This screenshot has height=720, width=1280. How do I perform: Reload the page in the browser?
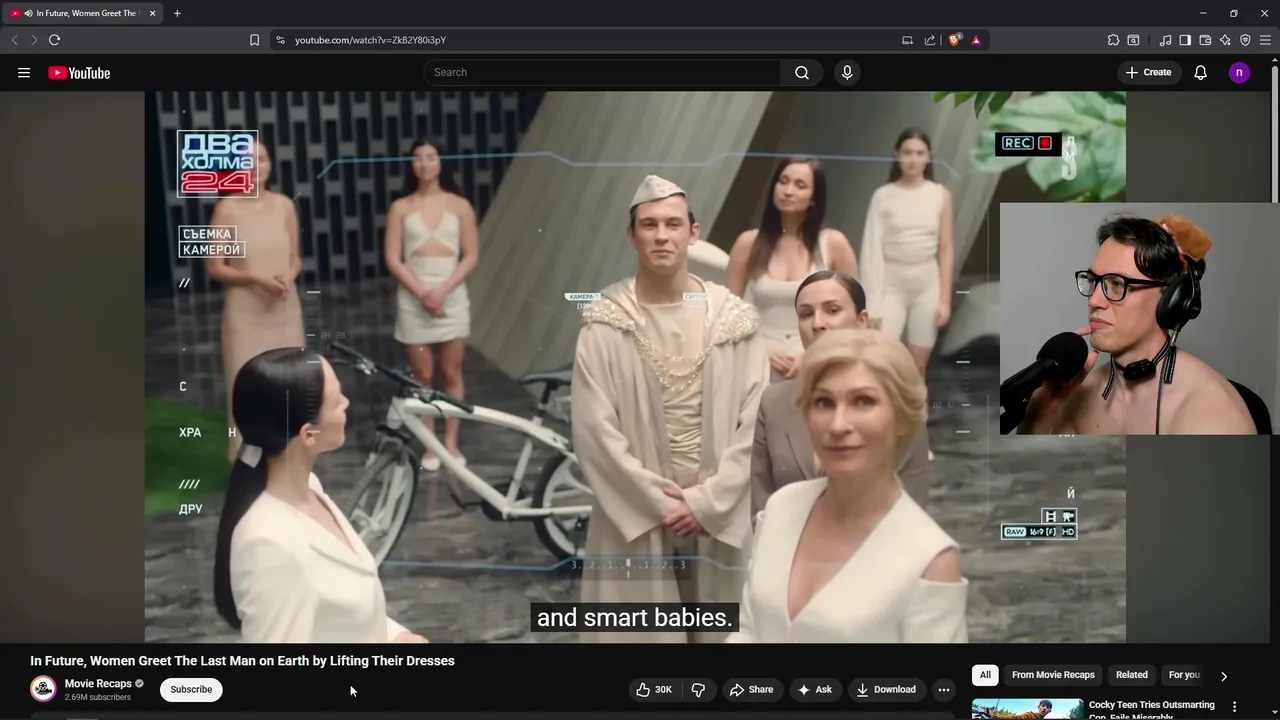pos(54,40)
